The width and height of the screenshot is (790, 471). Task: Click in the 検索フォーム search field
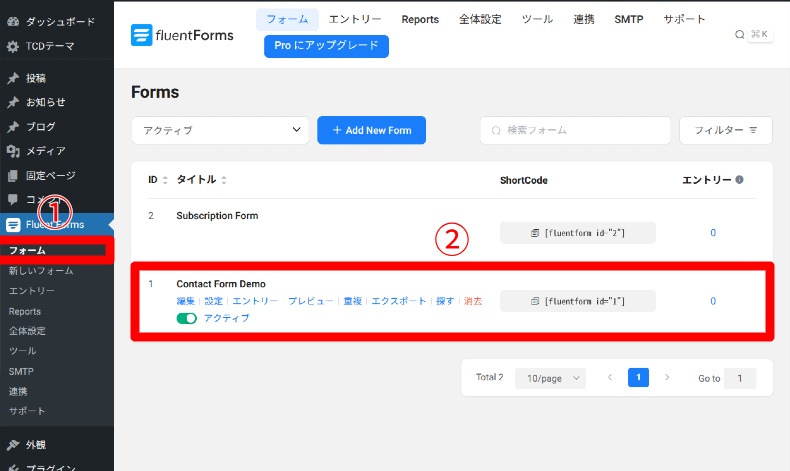pyautogui.click(x=575, y=130)
